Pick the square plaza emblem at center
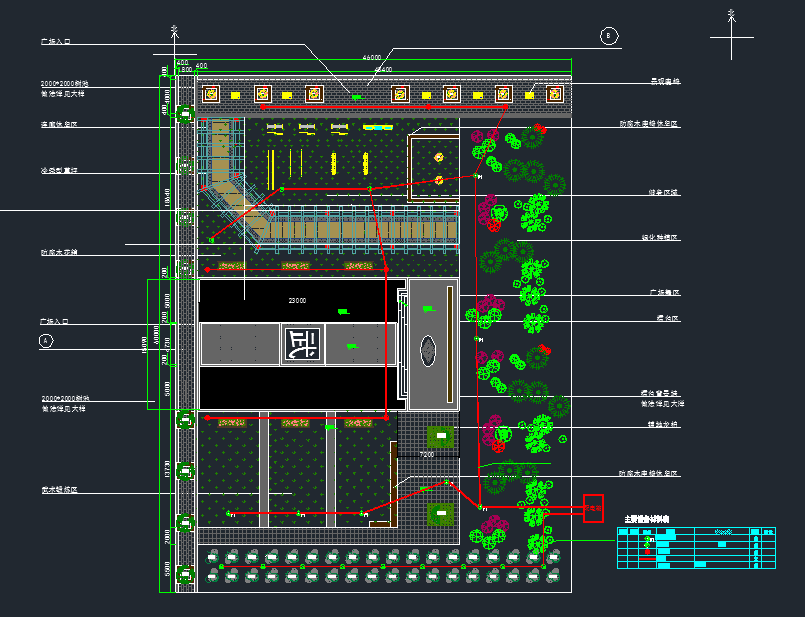This screenshot has height=617, width=805. 302,344
